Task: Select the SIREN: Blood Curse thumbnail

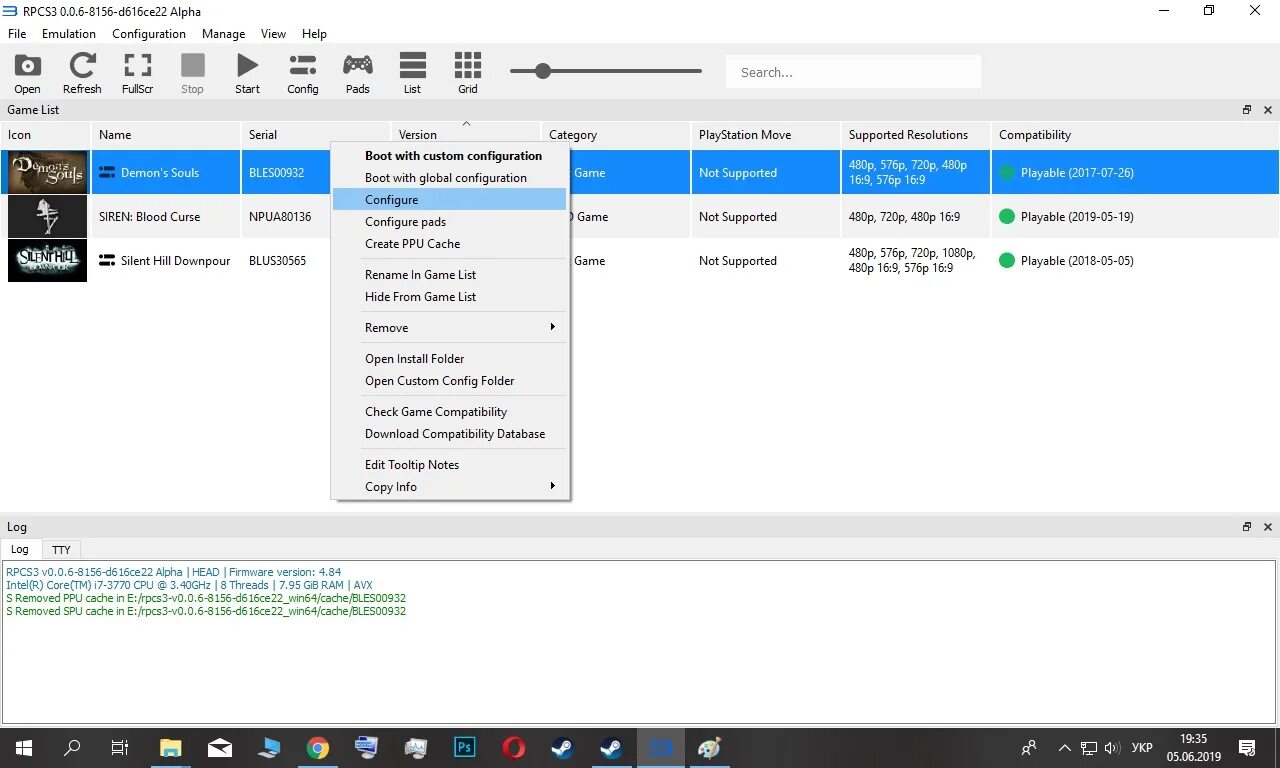Action: [47, 216]
